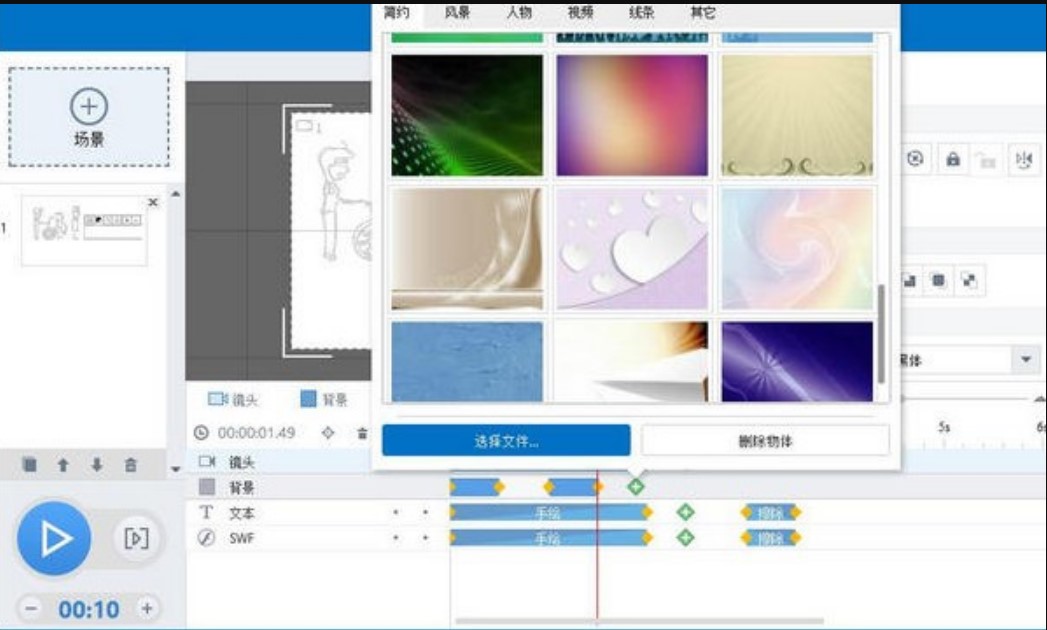Play the current scene with the bracketed play icon
The height and width of the screenshot is (630, 1047).
[x=136, y=538]
